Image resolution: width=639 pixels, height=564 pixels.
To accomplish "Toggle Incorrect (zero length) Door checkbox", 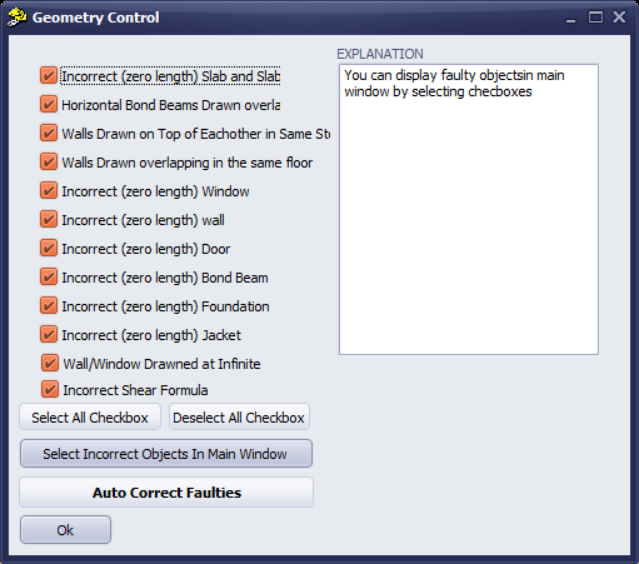I will click(48, 248).
